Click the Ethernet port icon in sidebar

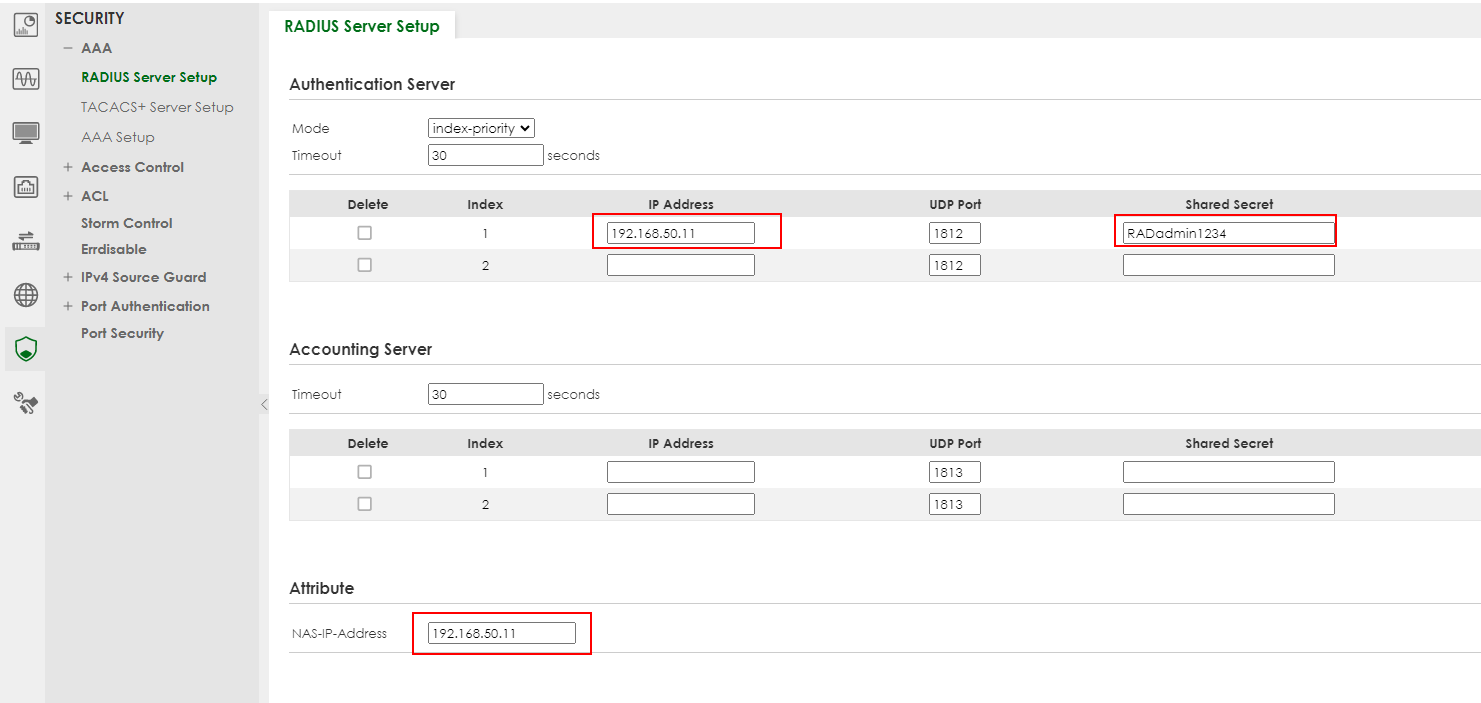point(25,187)
